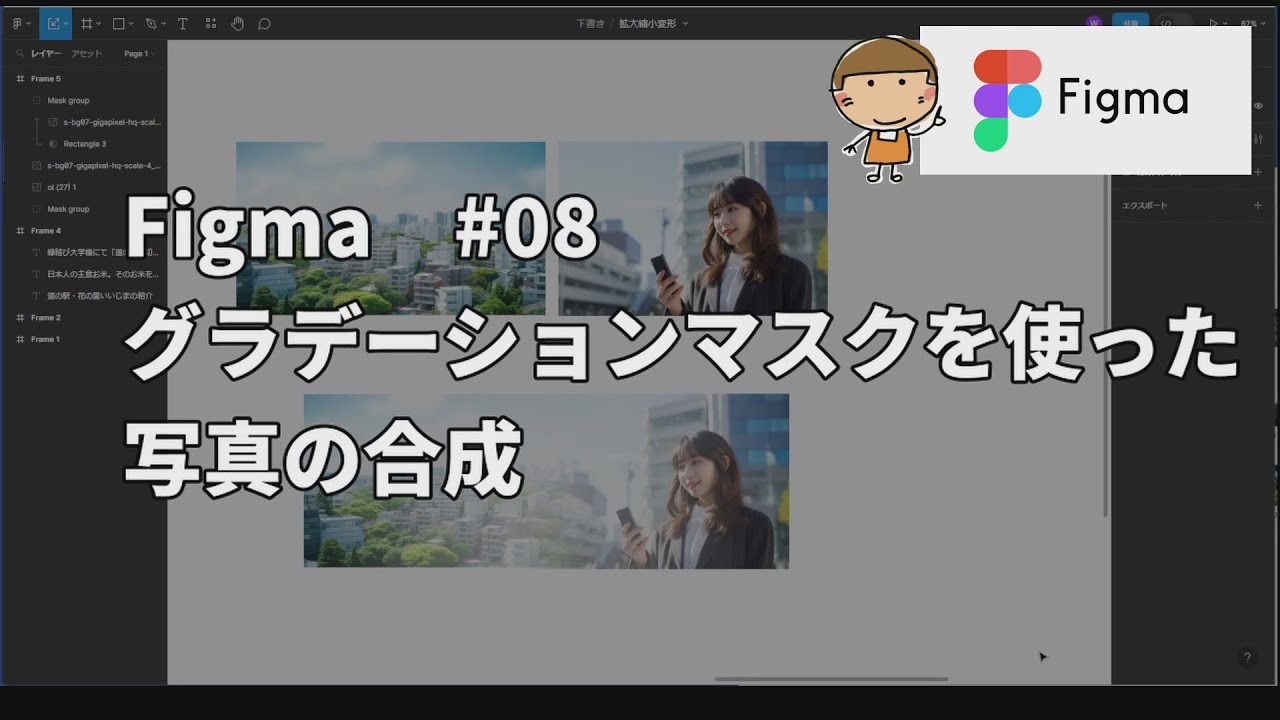Screen dimensions: 1280x720
Task: Open the Resources components icon
Action: click(210, 23)
